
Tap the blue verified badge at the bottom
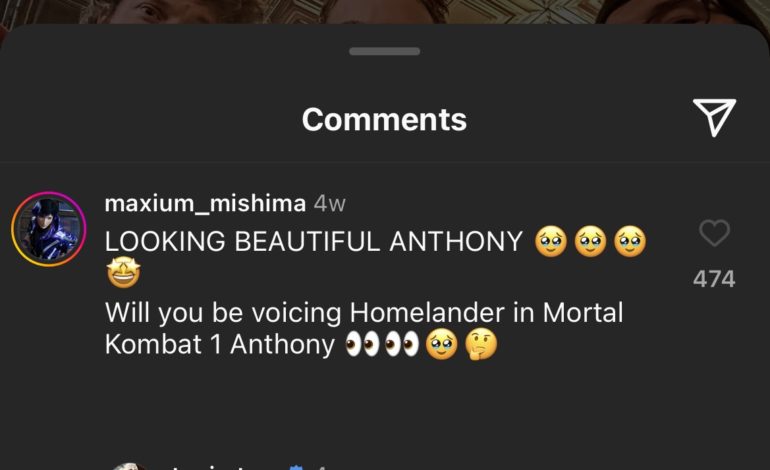point(295,467)
